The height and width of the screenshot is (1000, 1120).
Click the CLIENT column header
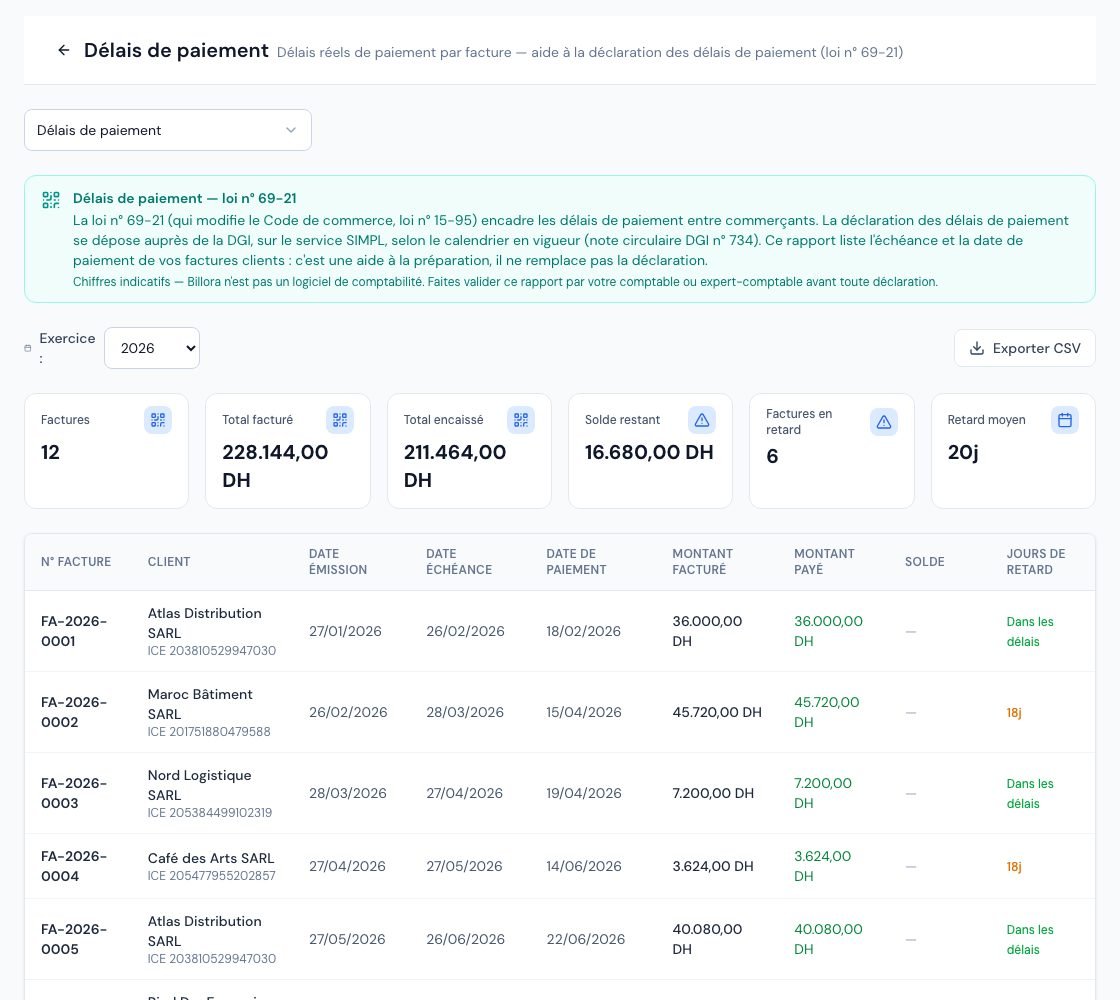(x=169, y=561)
